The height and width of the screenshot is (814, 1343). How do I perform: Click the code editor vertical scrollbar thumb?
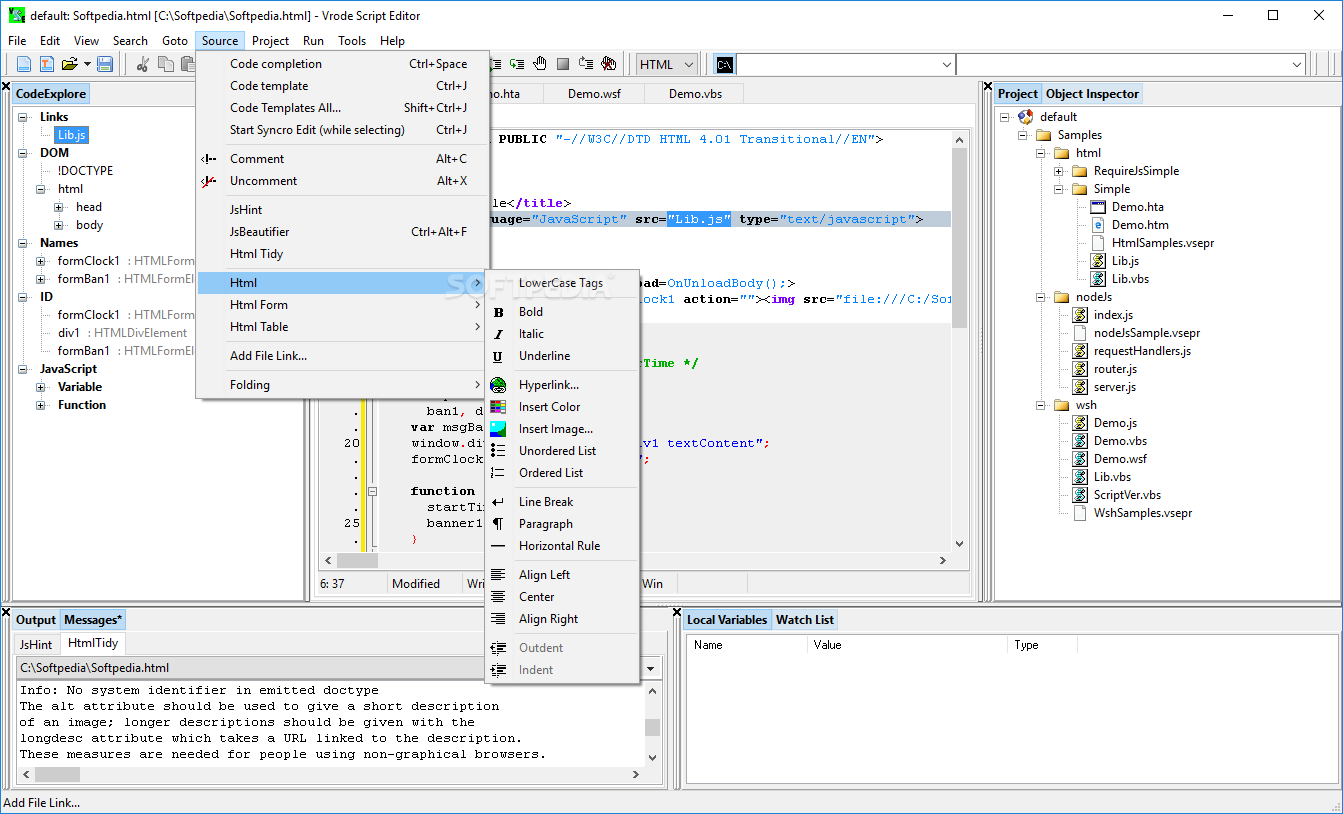960,240
